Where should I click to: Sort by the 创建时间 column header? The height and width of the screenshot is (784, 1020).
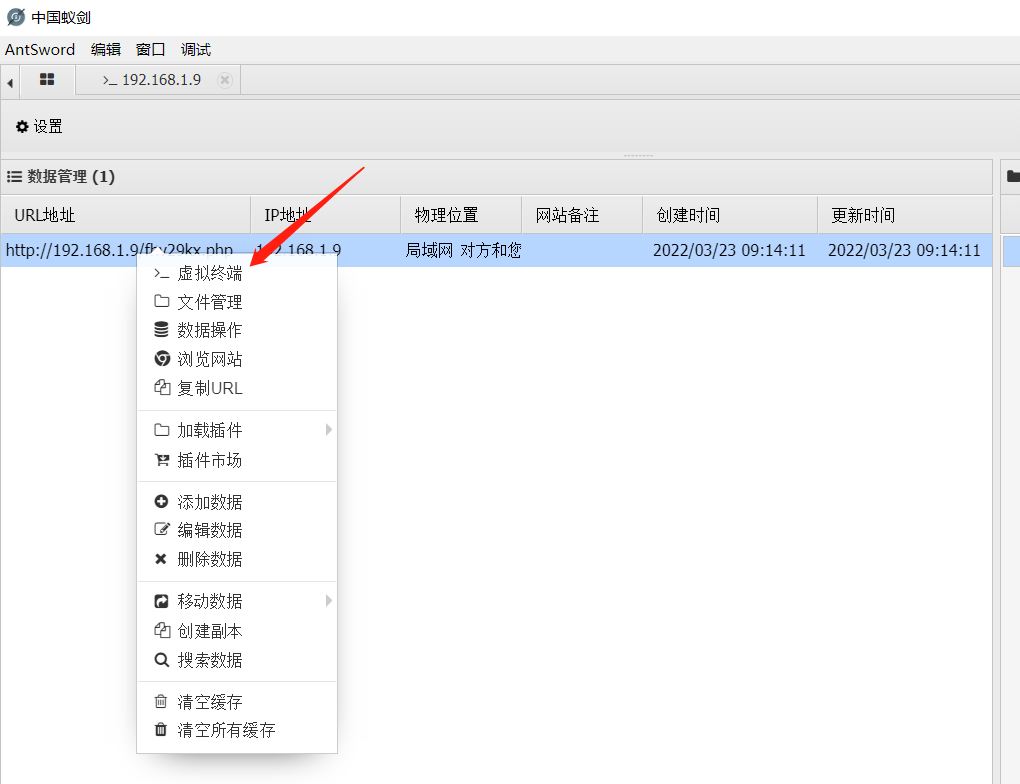coord(730,215)
